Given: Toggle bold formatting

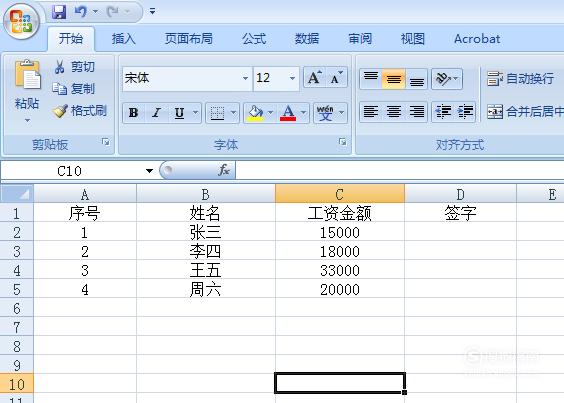Looking at the screenshot, I should coord(133,113).
